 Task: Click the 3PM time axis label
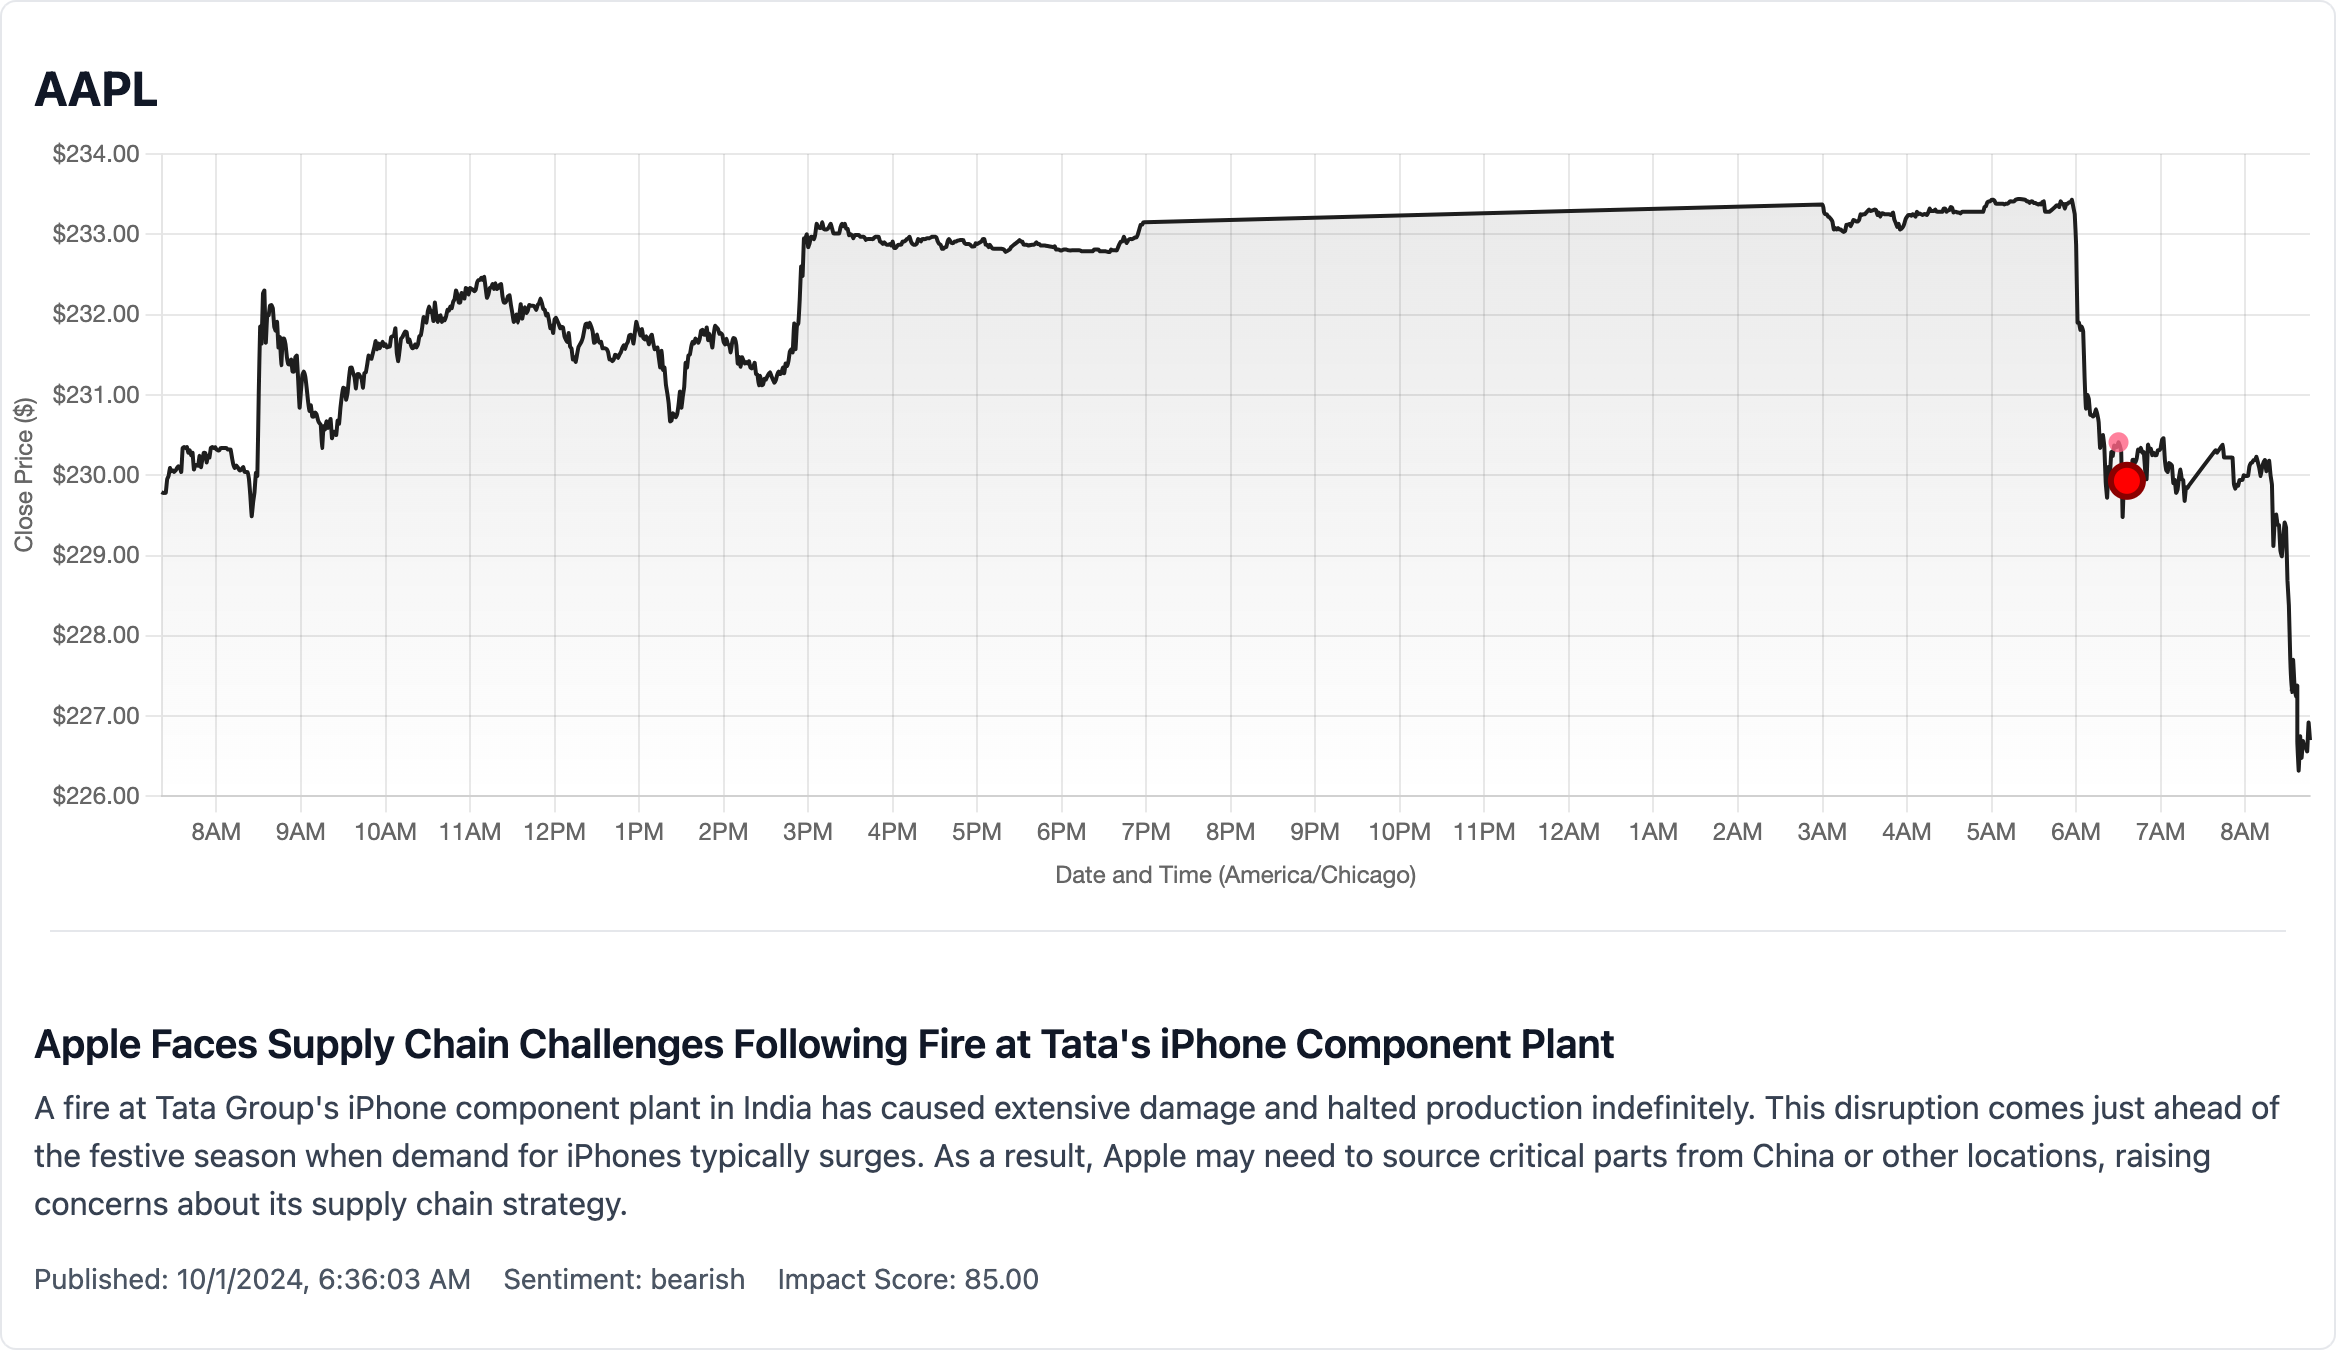coord(807,832)
